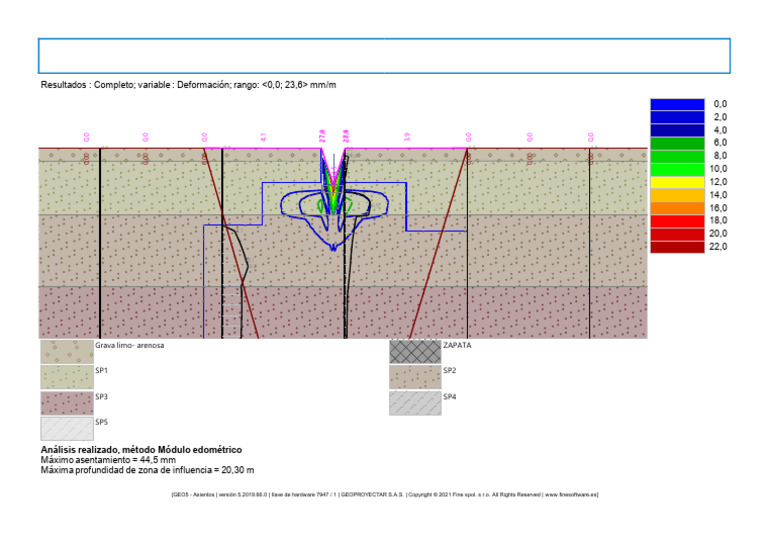Viewport: 768px width, 543px height.
Task: Click the '16,0' legend value label
Action: pos(719,208)
